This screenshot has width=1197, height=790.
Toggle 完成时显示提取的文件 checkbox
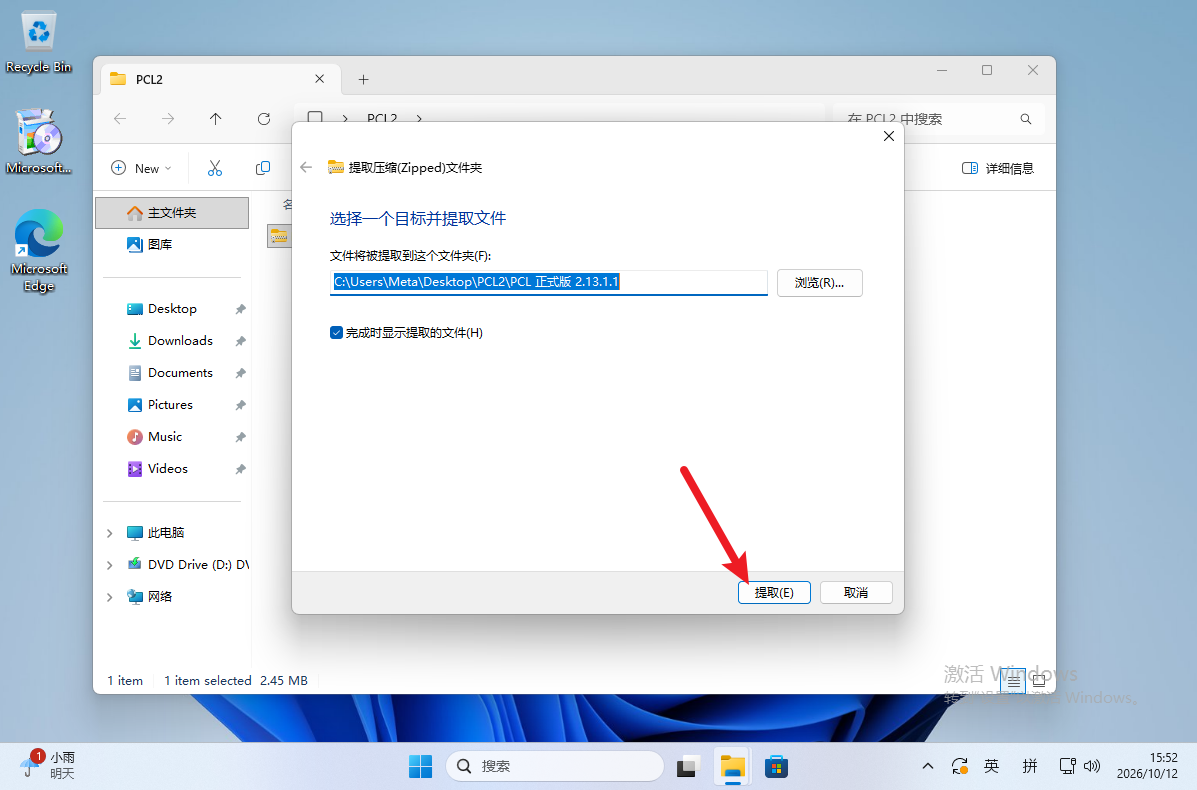pyautogui.click(x=336, y=333)
